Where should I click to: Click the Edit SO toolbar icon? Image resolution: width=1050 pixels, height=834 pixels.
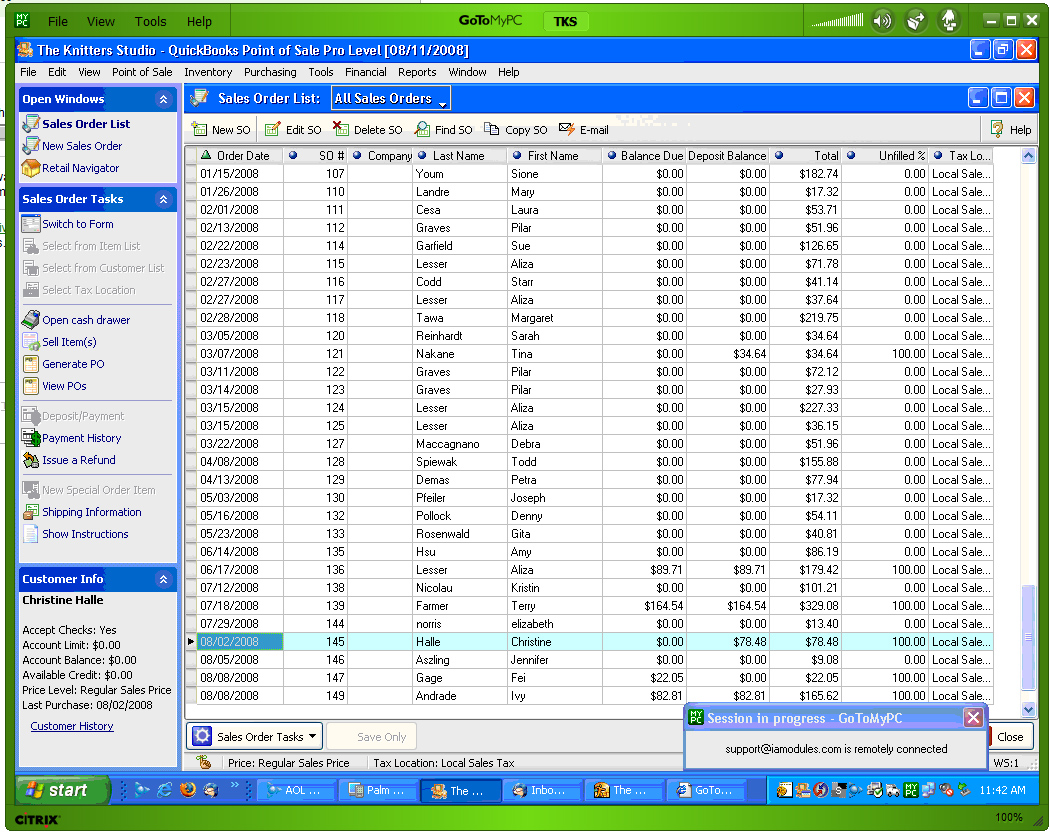point(273,129)
